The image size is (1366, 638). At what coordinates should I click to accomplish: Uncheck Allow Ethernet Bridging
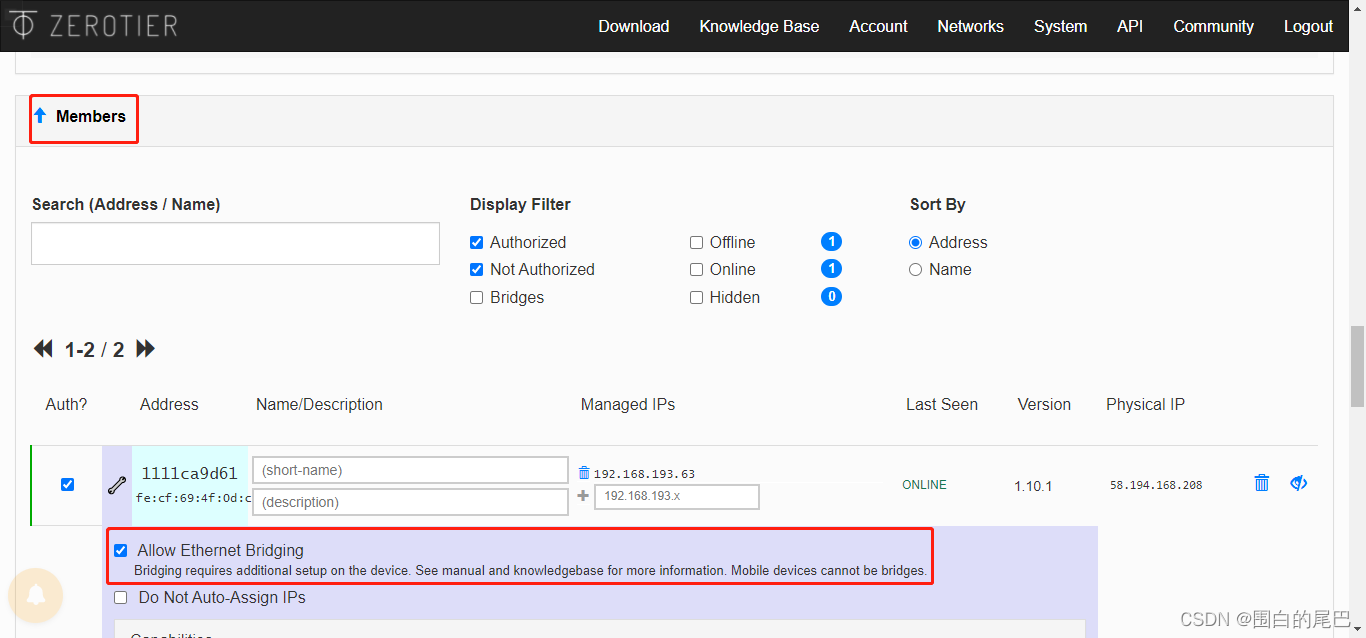coord(121,550)
